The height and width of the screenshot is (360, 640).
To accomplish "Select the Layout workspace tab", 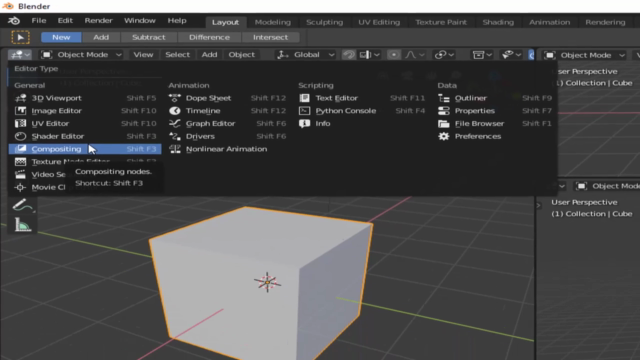I will click(225, 22).
